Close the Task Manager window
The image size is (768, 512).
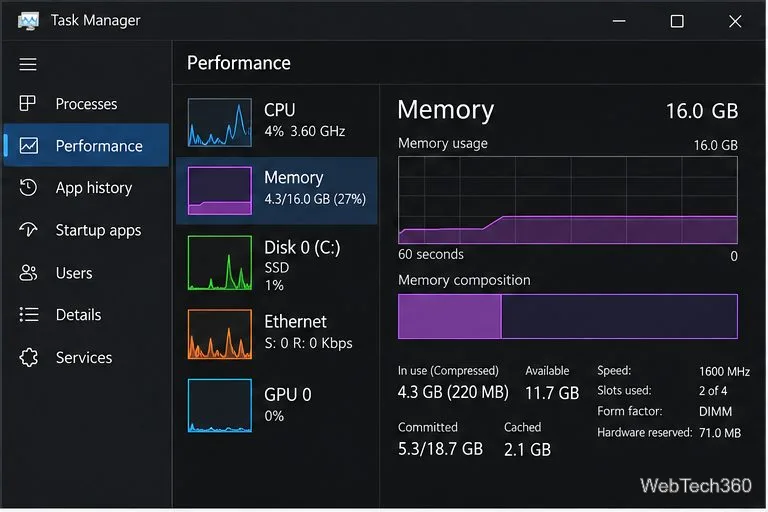pyautogui.click(x=735, y=21)
